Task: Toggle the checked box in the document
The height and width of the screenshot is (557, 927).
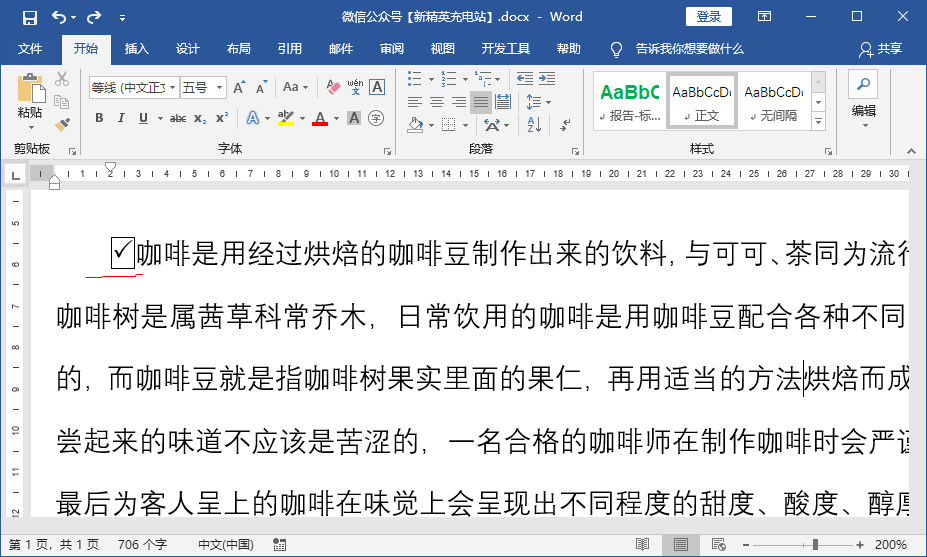Action: tap(123, 253)
